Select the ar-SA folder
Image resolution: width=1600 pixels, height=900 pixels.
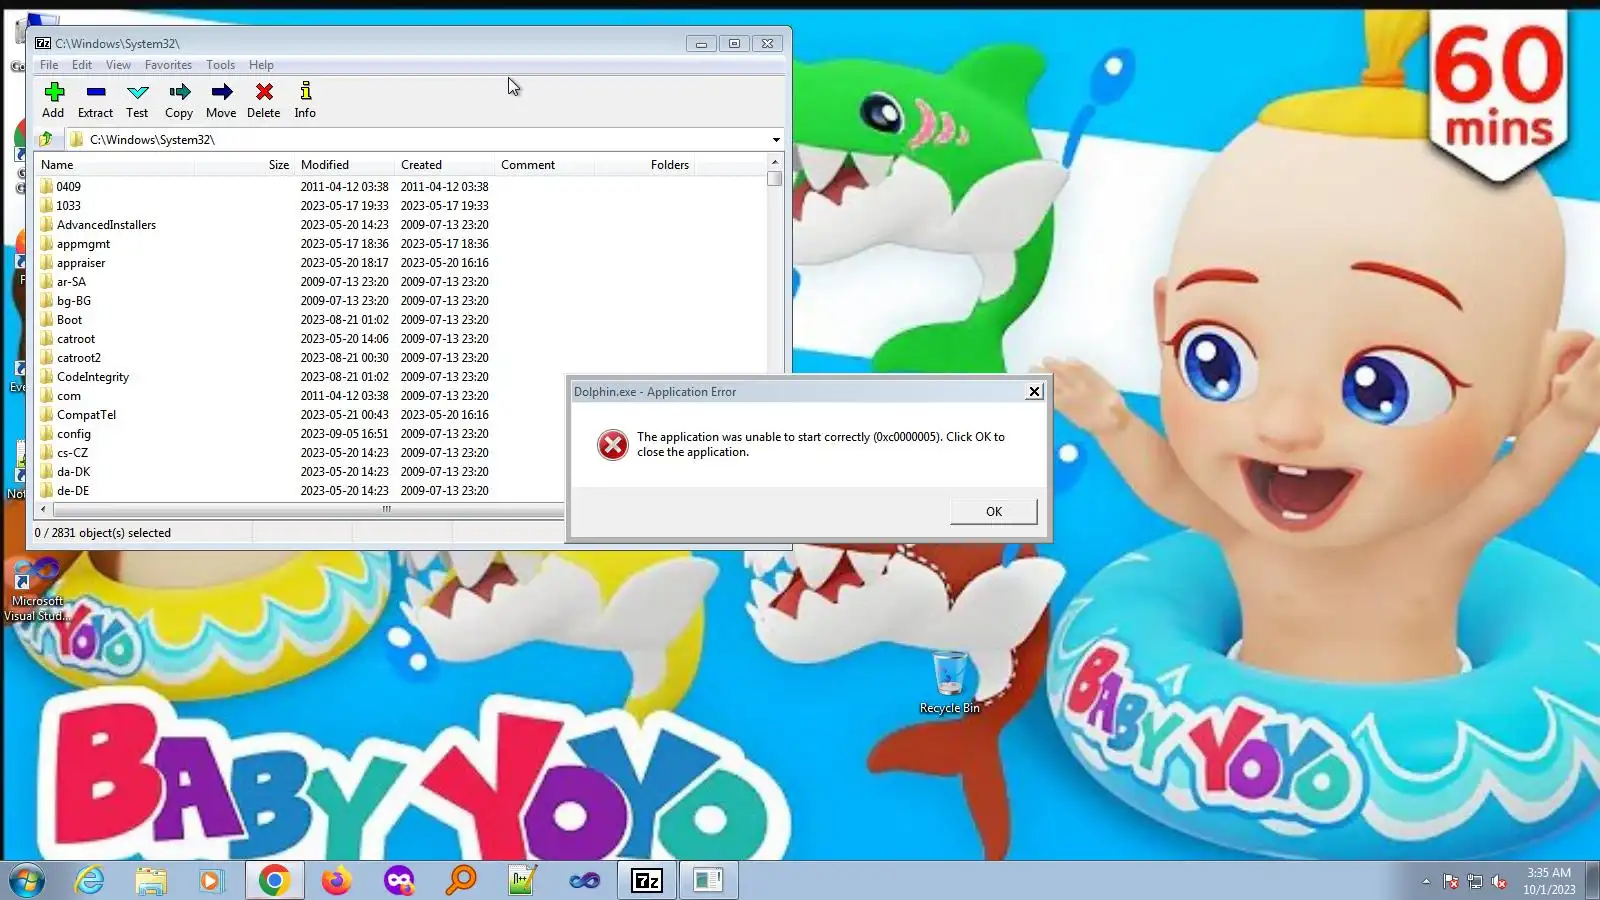[71, 282]
